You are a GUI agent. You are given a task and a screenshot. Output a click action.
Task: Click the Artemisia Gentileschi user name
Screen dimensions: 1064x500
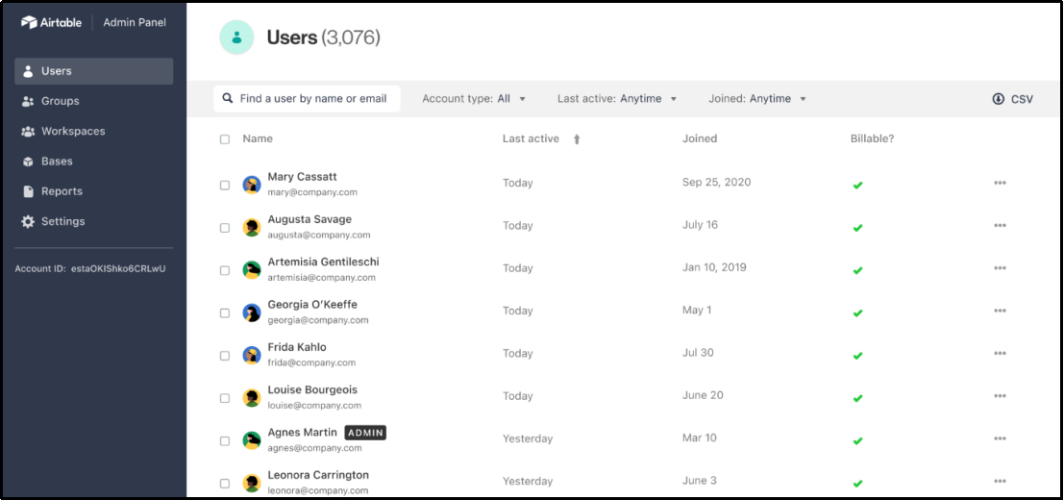coord(324,262)
